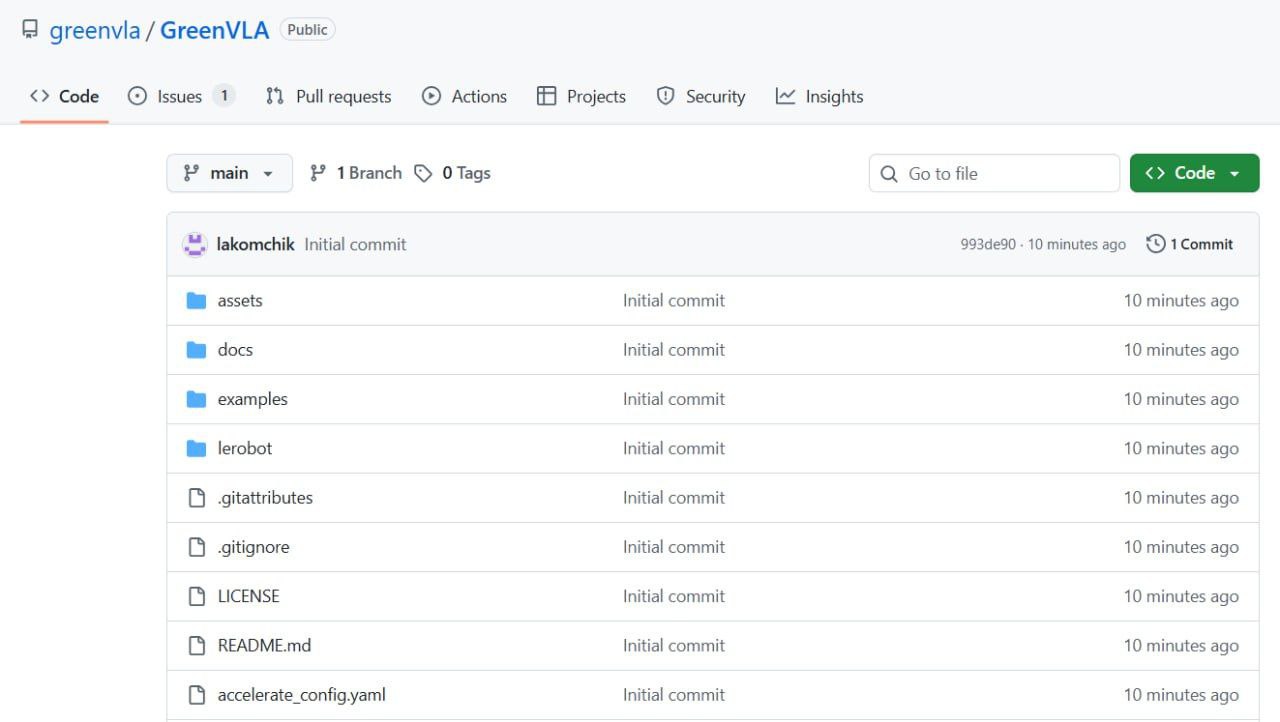Click the docs folder icon
Image resolution: width=1280 pixels, height=722 pixels.
coord(196,350)
